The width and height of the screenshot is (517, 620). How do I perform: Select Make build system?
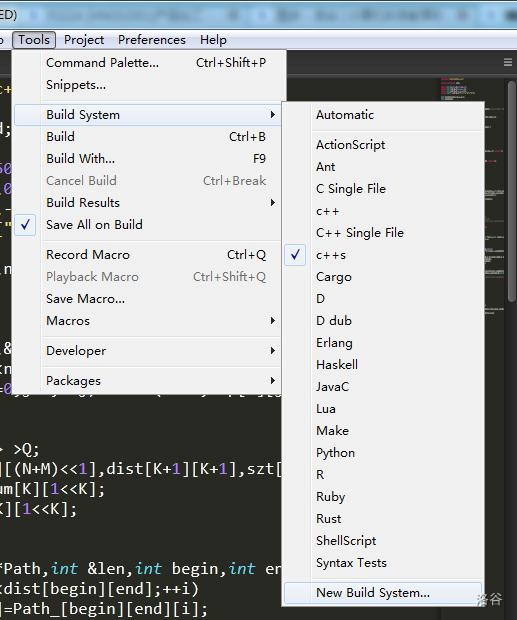(383, 431)
